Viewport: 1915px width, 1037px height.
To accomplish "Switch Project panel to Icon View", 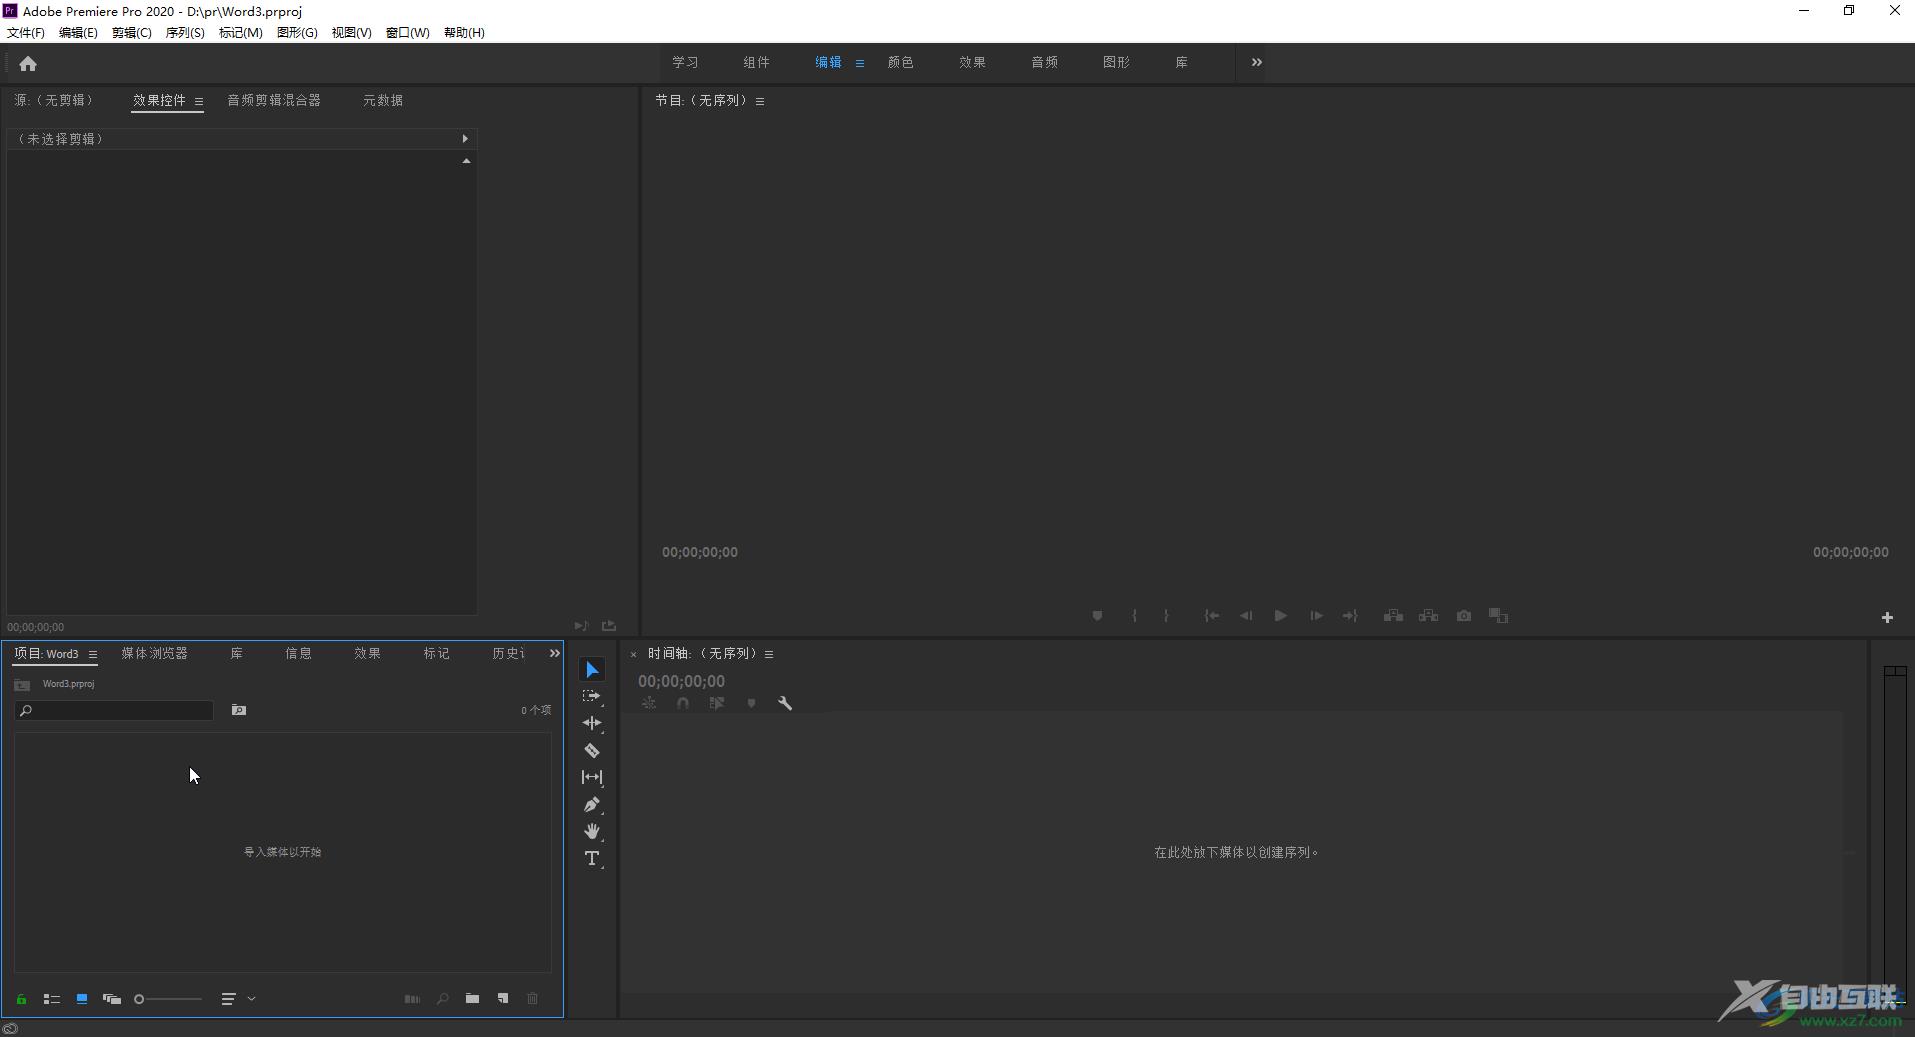I will click(x=82, y=999).
